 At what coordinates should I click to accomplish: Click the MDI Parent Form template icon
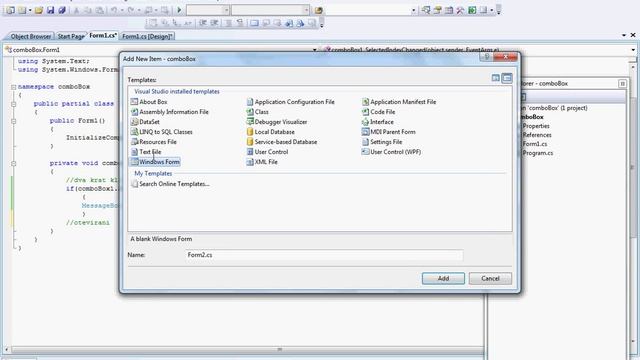point(365,132)
